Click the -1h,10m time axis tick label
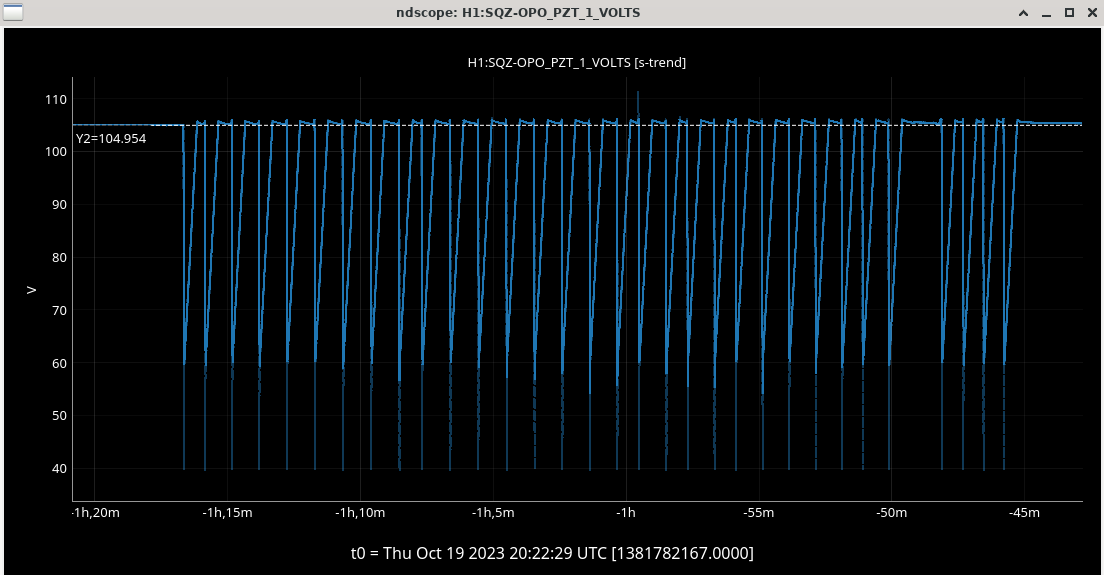The width and height of the screenshot is (1104, 575). tap(360, 513)
